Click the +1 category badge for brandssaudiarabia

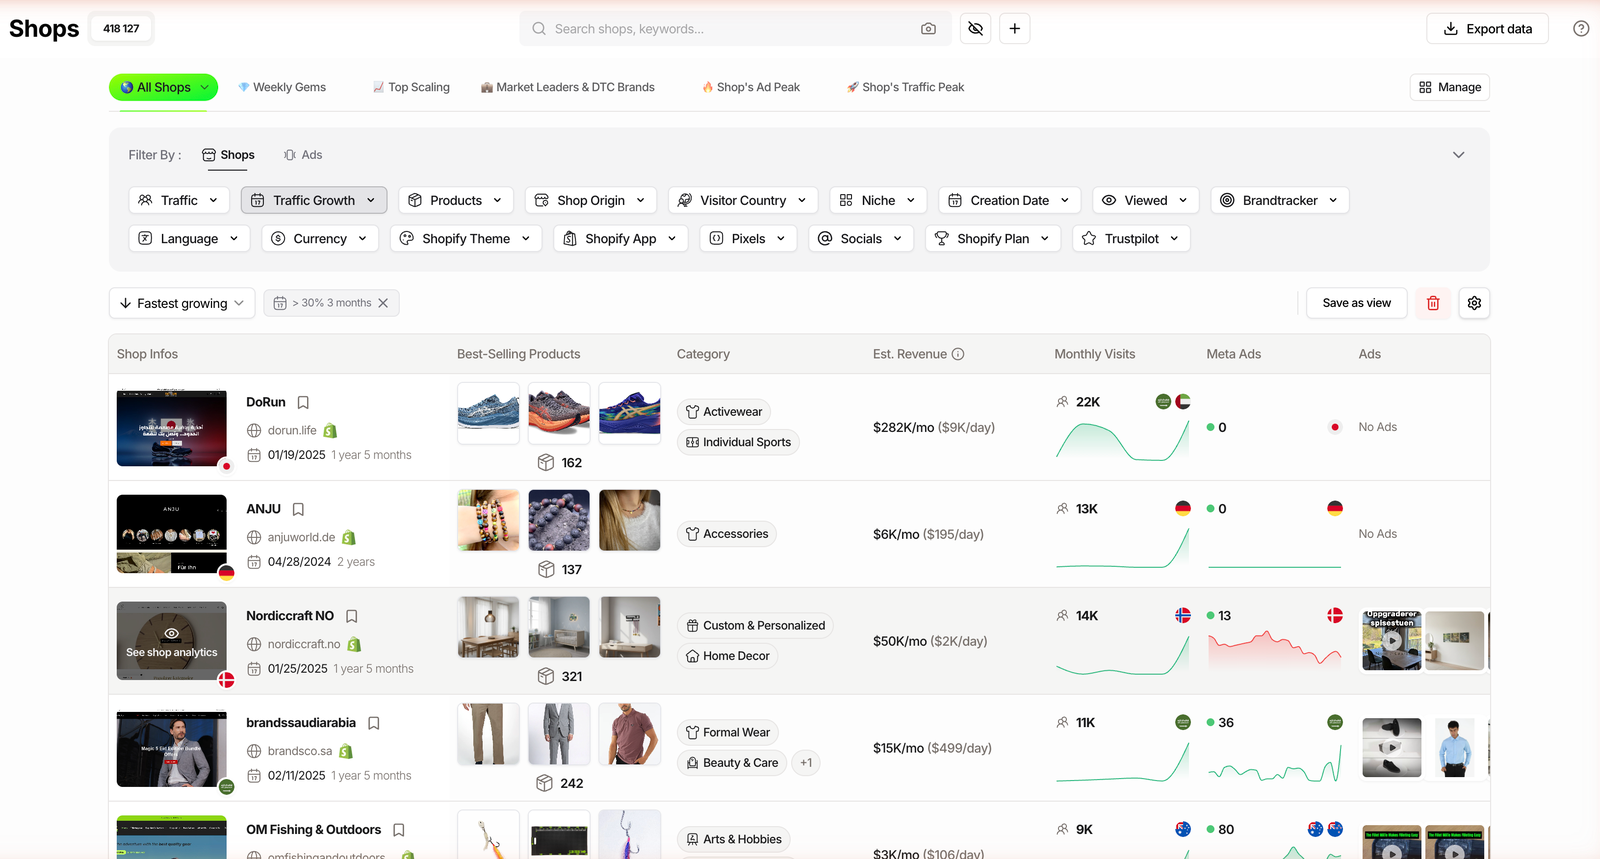click(806, 763)
